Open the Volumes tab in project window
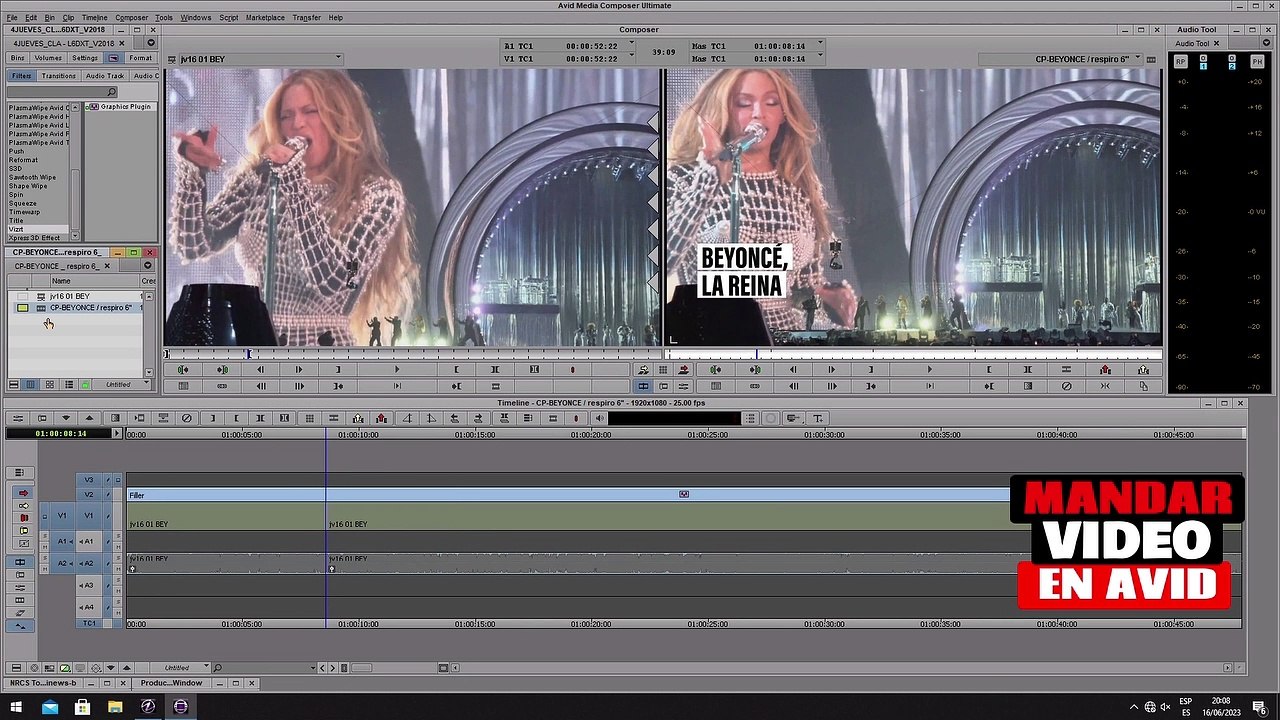Viewport: 1280px width, 720px height. click(x=48, y=58)
